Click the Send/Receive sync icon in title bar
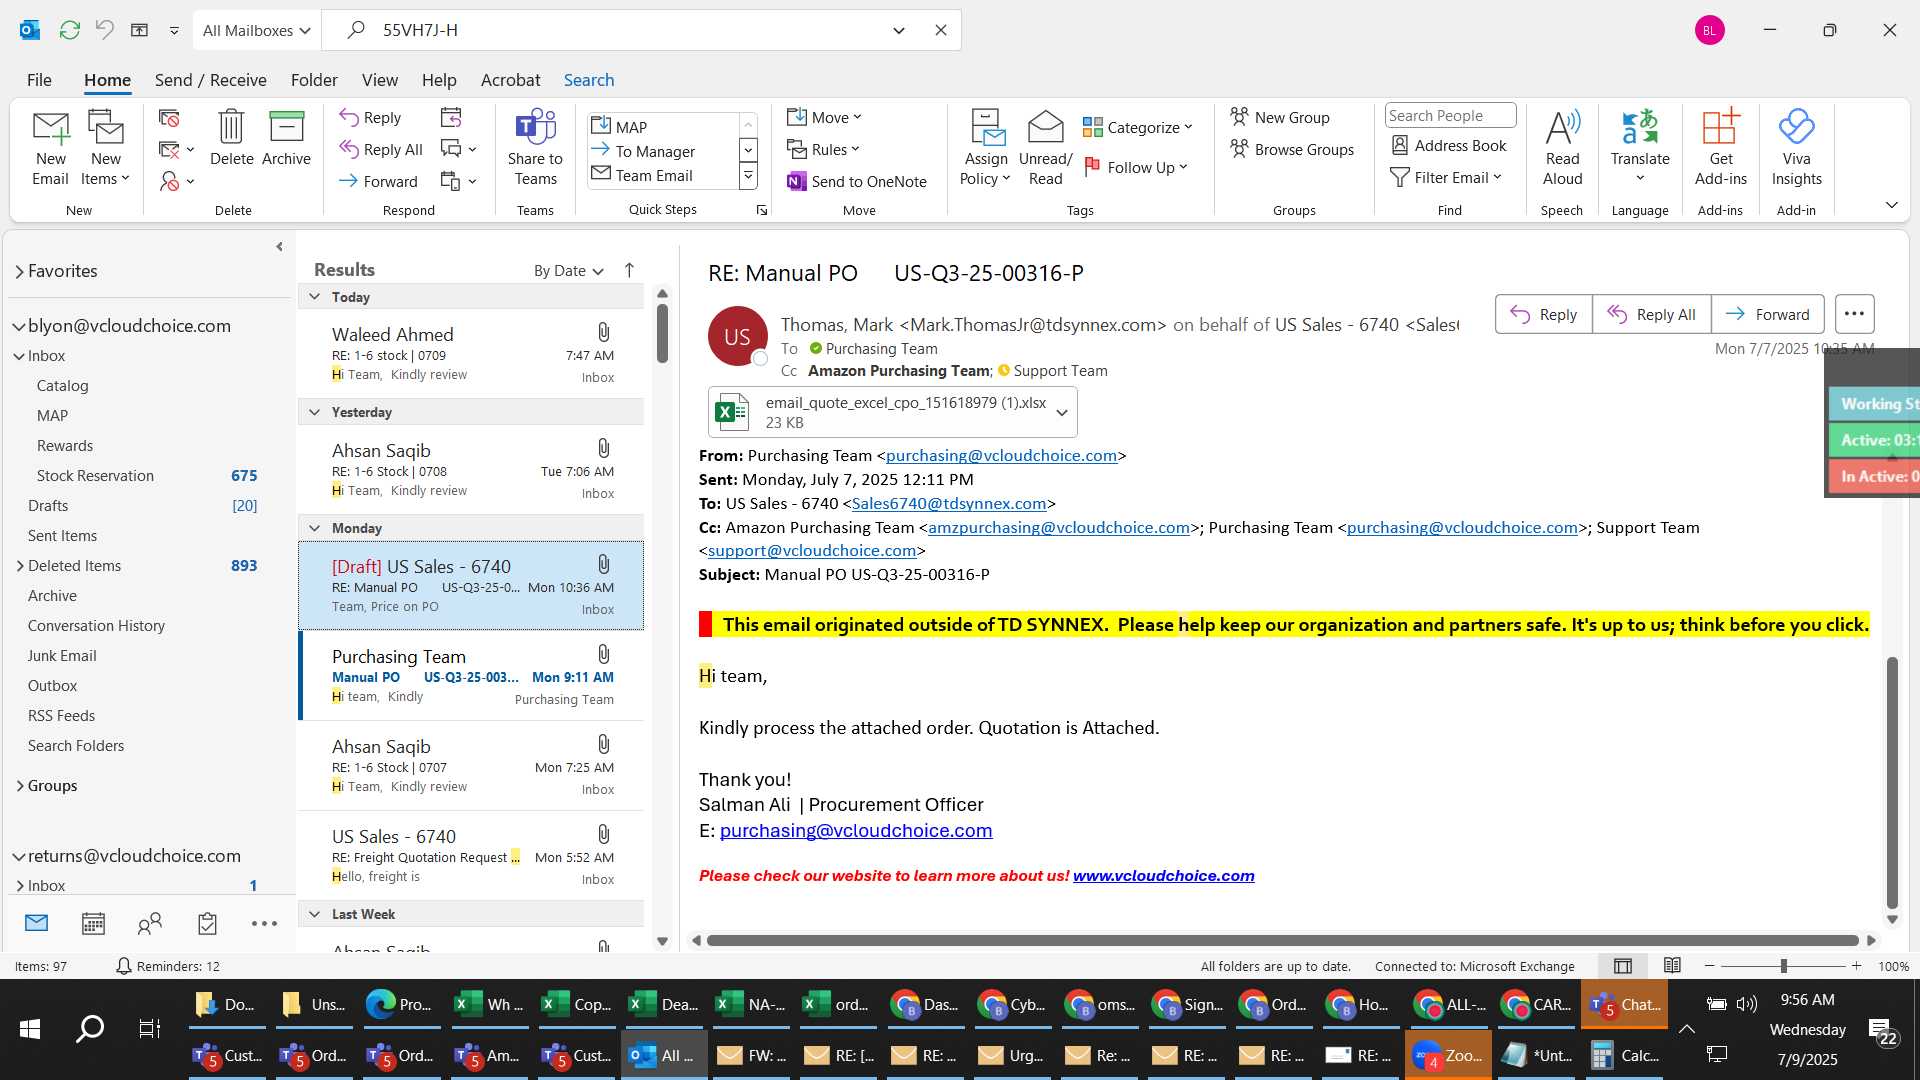Screen dimensions: 1920x1080 pos(69,30)
